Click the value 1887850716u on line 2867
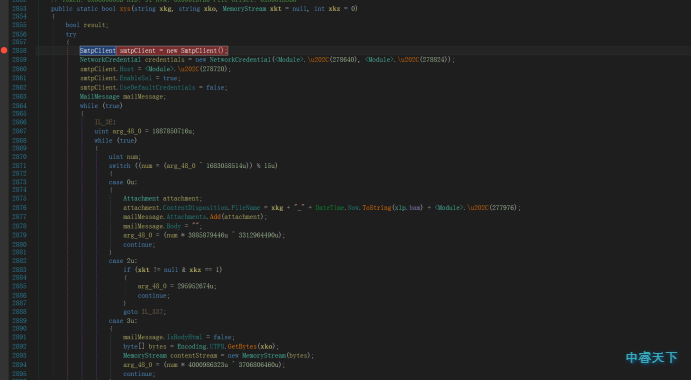The width and height of the screenshot is (692, 380). coord(172,131)
